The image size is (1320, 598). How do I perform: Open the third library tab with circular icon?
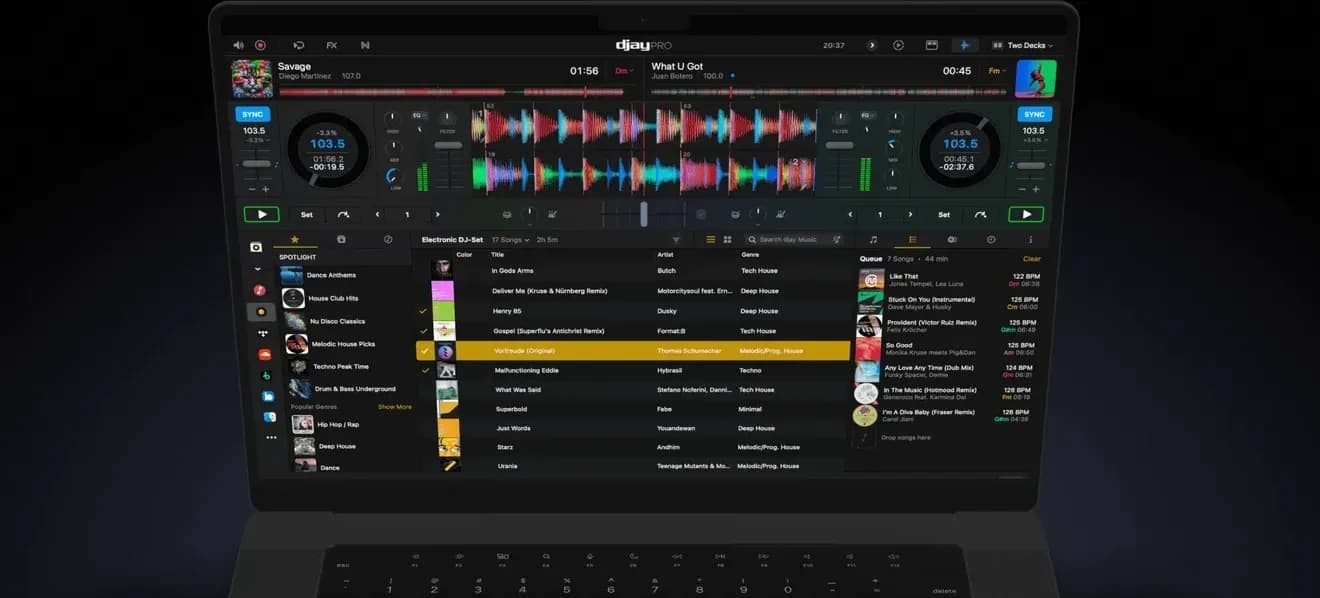pos(388,240)
